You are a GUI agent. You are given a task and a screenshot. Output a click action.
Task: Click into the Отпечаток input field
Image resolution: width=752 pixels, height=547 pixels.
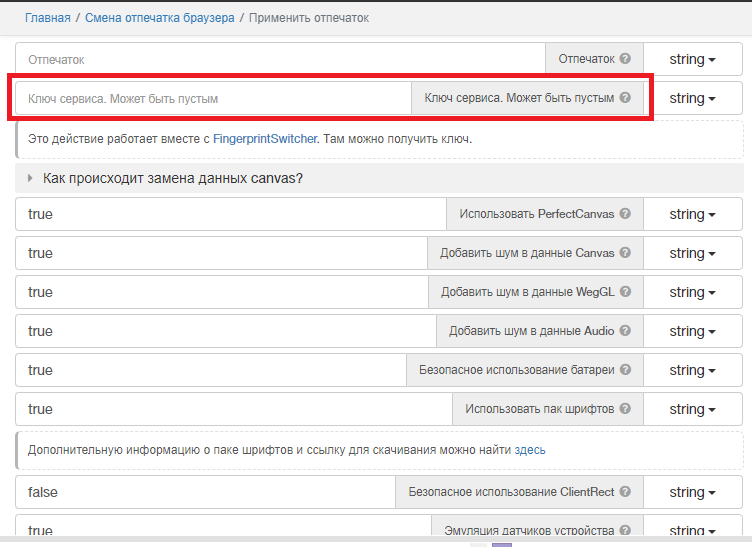coord(280,59)
